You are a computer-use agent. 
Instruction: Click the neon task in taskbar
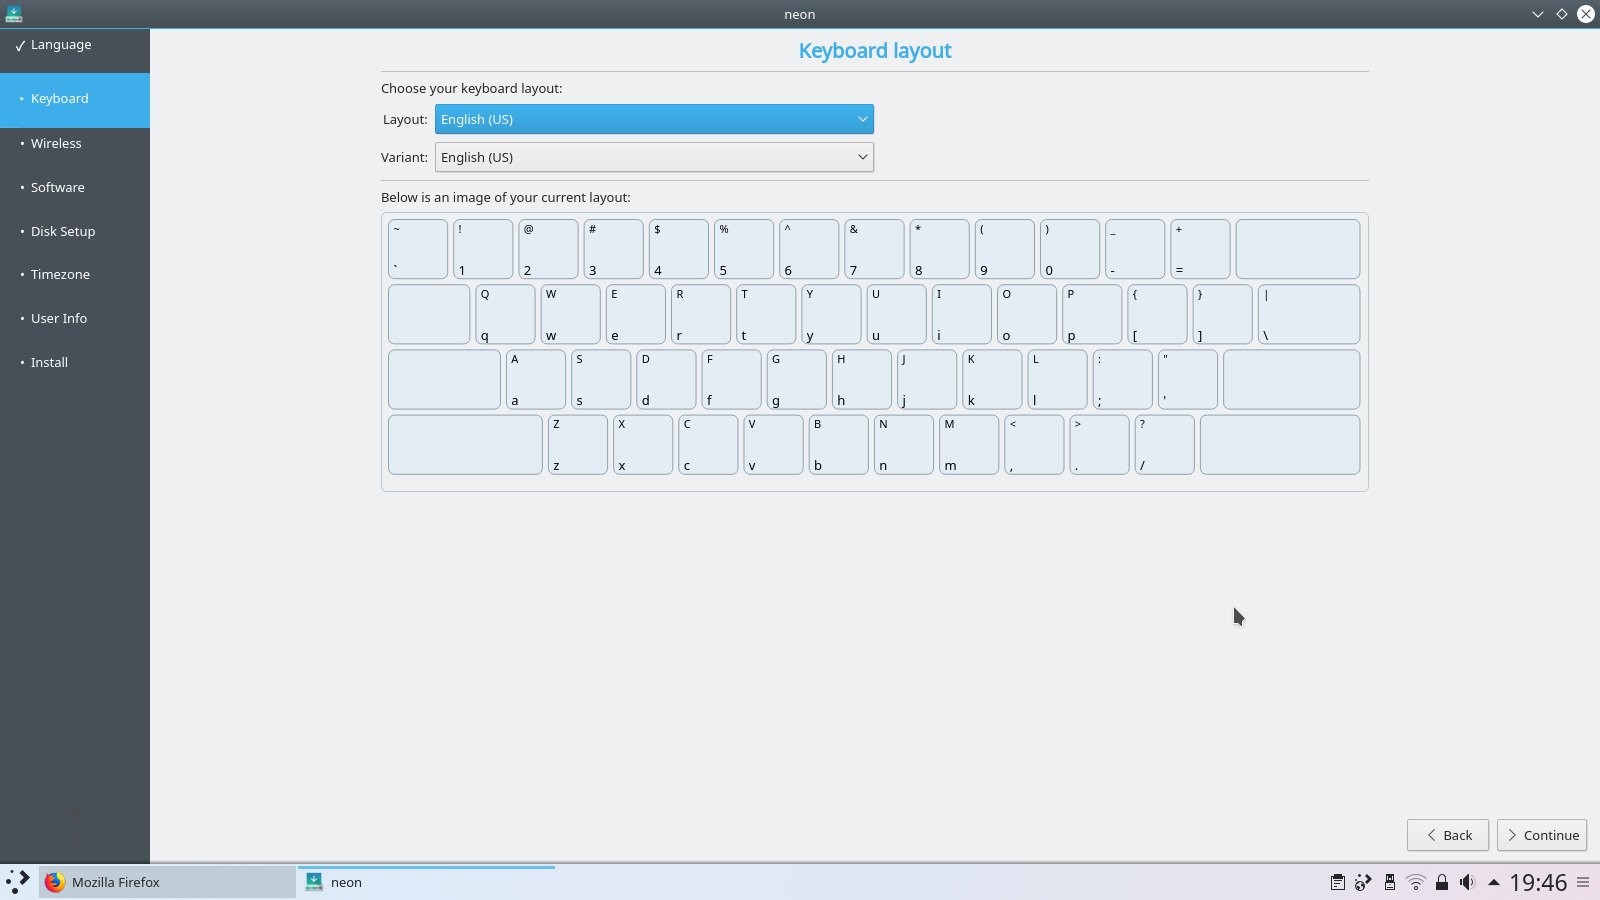[426, 882]
